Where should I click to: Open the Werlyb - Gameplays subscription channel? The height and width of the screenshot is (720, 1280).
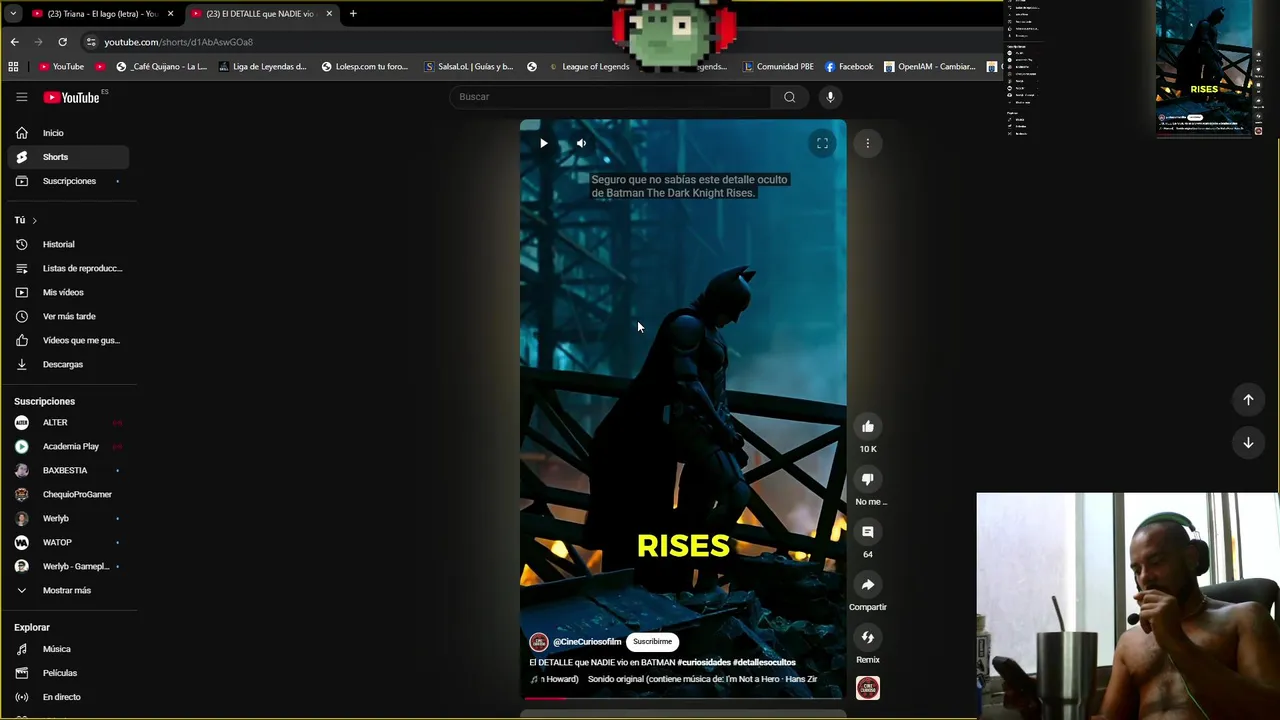[x=69, y=566]
